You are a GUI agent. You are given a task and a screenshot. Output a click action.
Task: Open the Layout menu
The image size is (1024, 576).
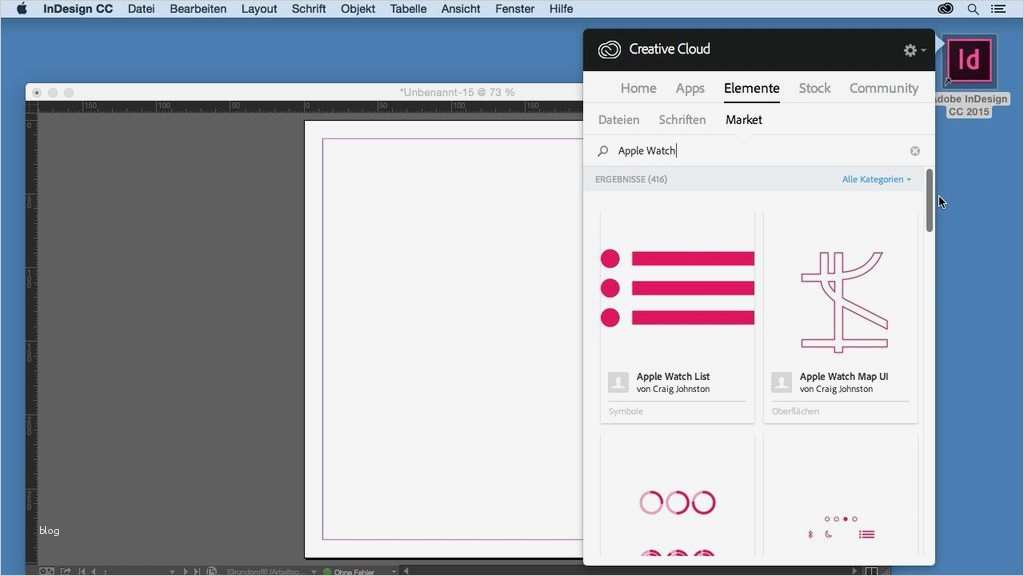pyautogui.click(x=259, y=8)
